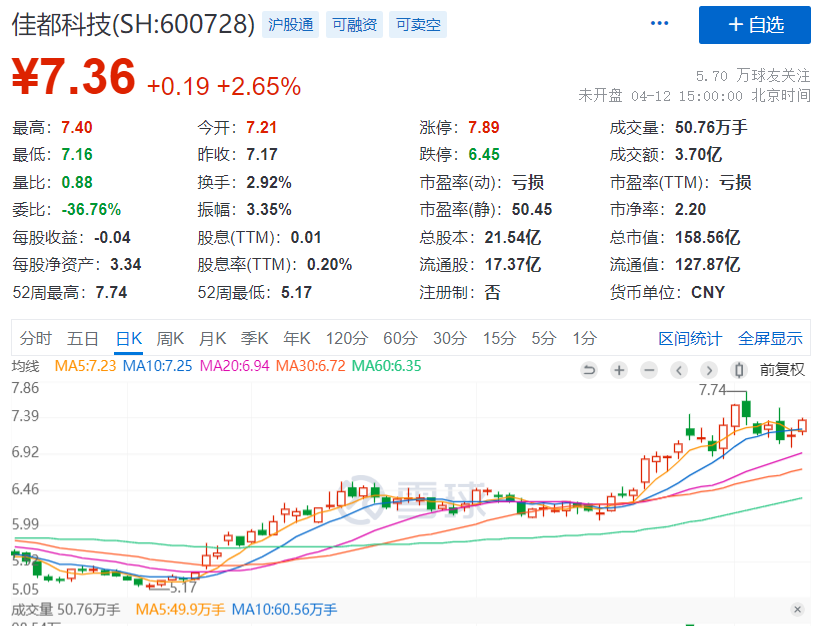Screen dimensions: 818x626
Task: Click the 每股净资产 value 3.34
Action: pyautogui.click(x=126, y=264)
